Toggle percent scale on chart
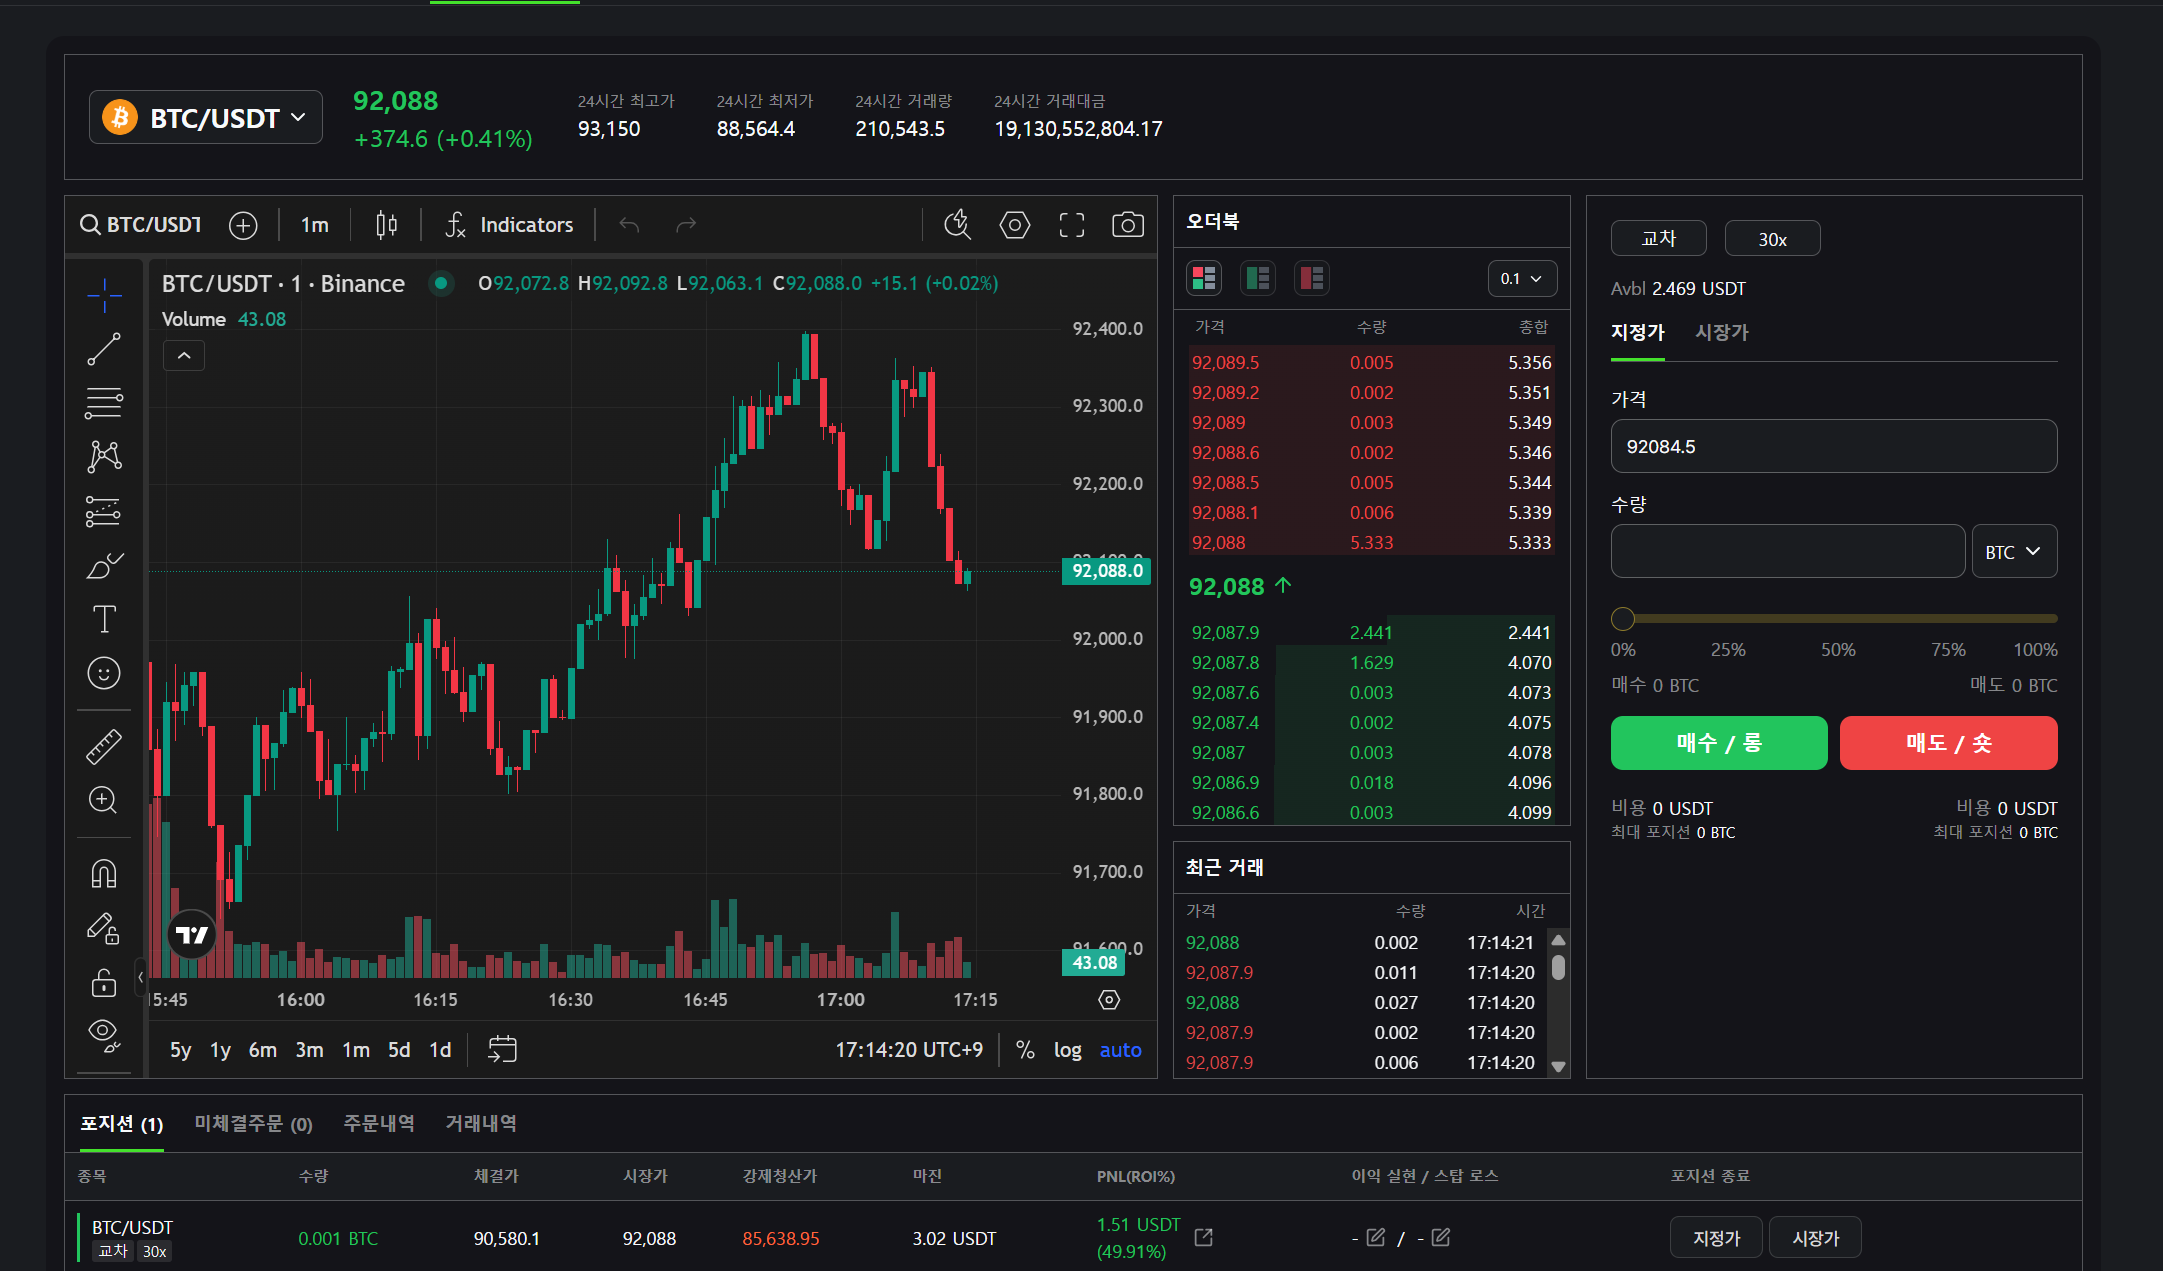The height and width of the screenshot is (1271, 2163). pos(1025,1050)
